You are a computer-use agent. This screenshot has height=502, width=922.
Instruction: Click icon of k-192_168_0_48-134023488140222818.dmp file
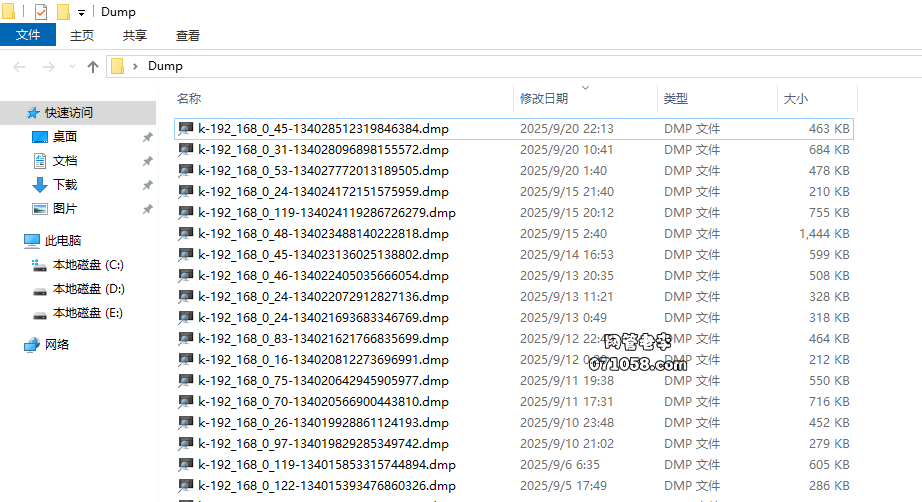click(x=186, y=234)
